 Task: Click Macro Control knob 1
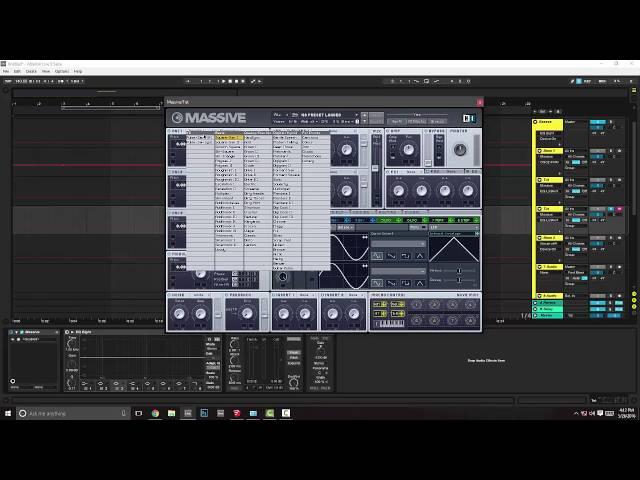click(x=416, y=304)
